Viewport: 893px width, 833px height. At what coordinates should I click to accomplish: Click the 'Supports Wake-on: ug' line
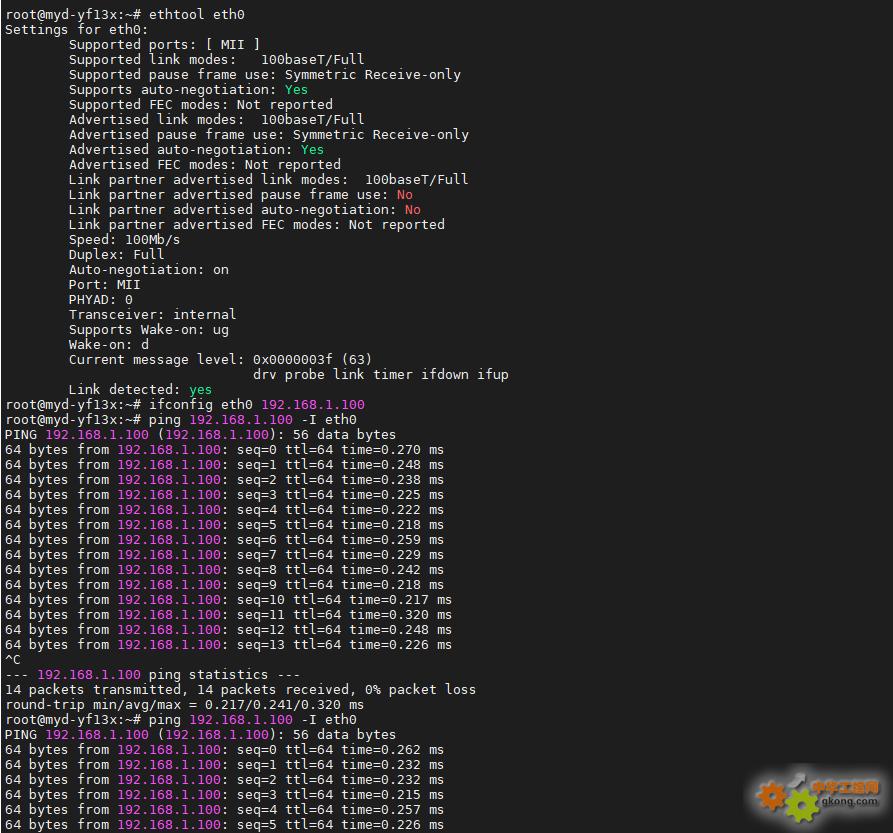point(152,330)
